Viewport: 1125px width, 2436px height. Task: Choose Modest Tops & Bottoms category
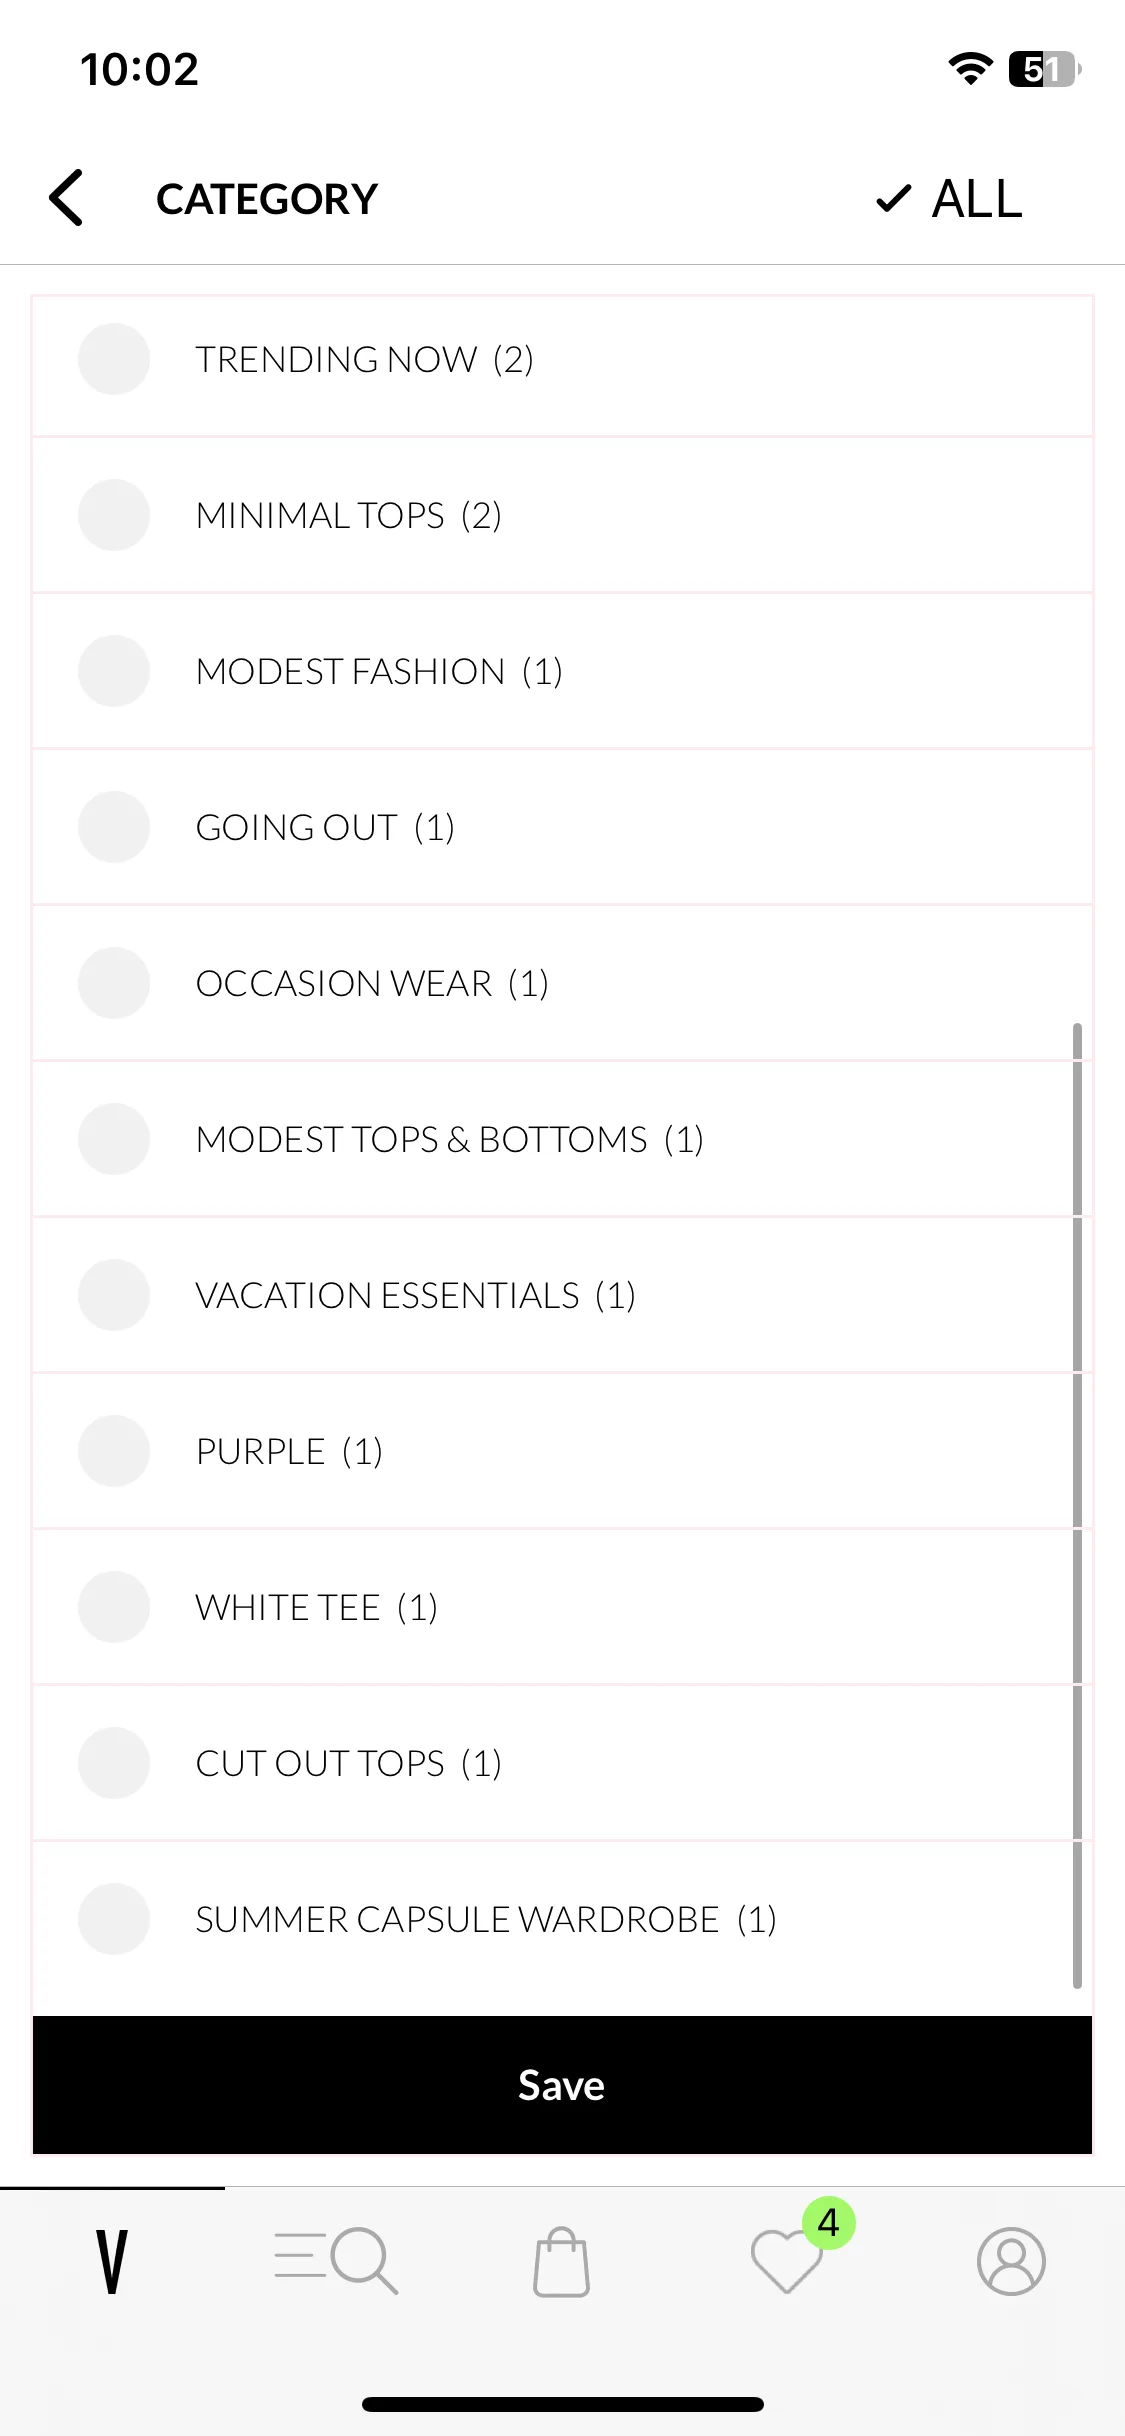click(x=562, y=1139)
